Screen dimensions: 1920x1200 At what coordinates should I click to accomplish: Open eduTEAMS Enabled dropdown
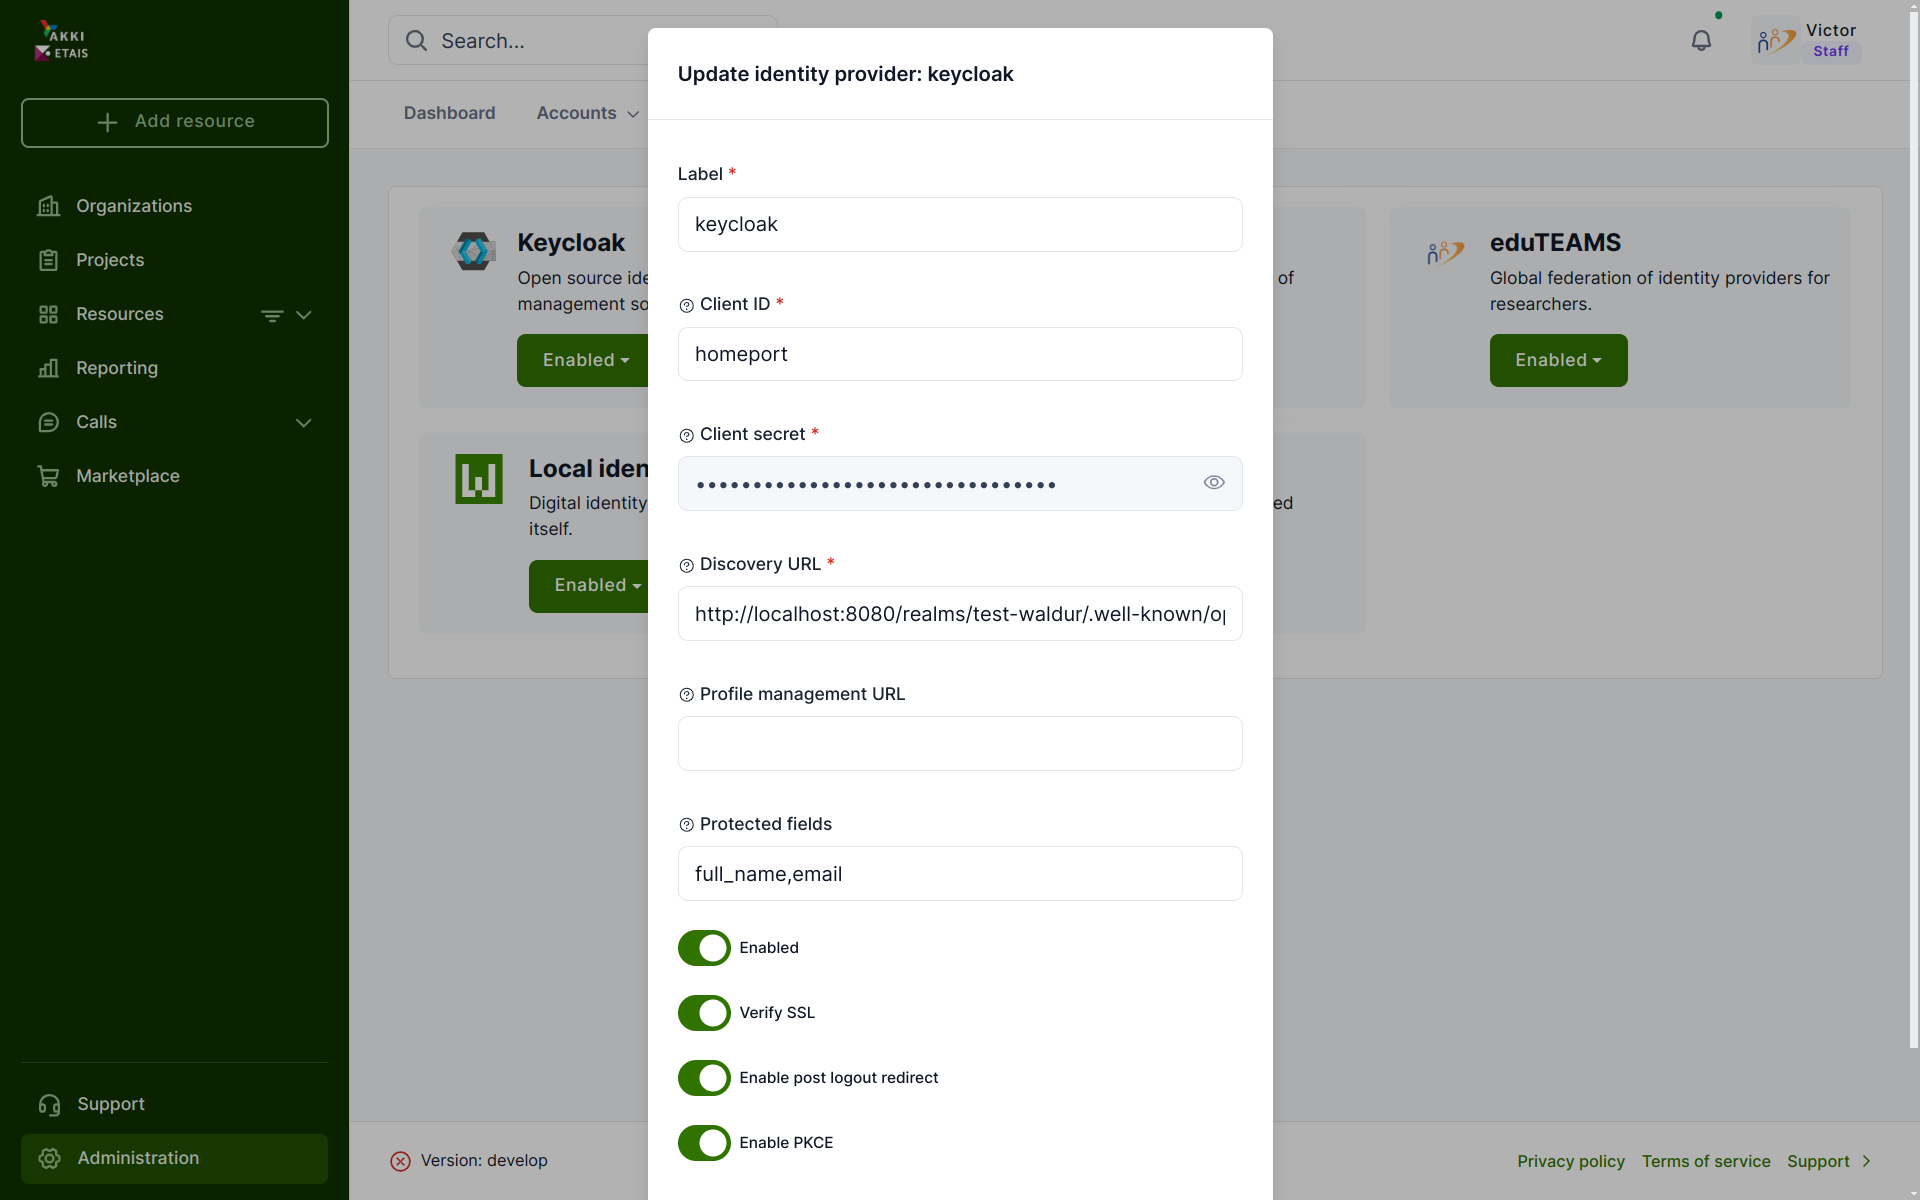[x=1558, y=360]
